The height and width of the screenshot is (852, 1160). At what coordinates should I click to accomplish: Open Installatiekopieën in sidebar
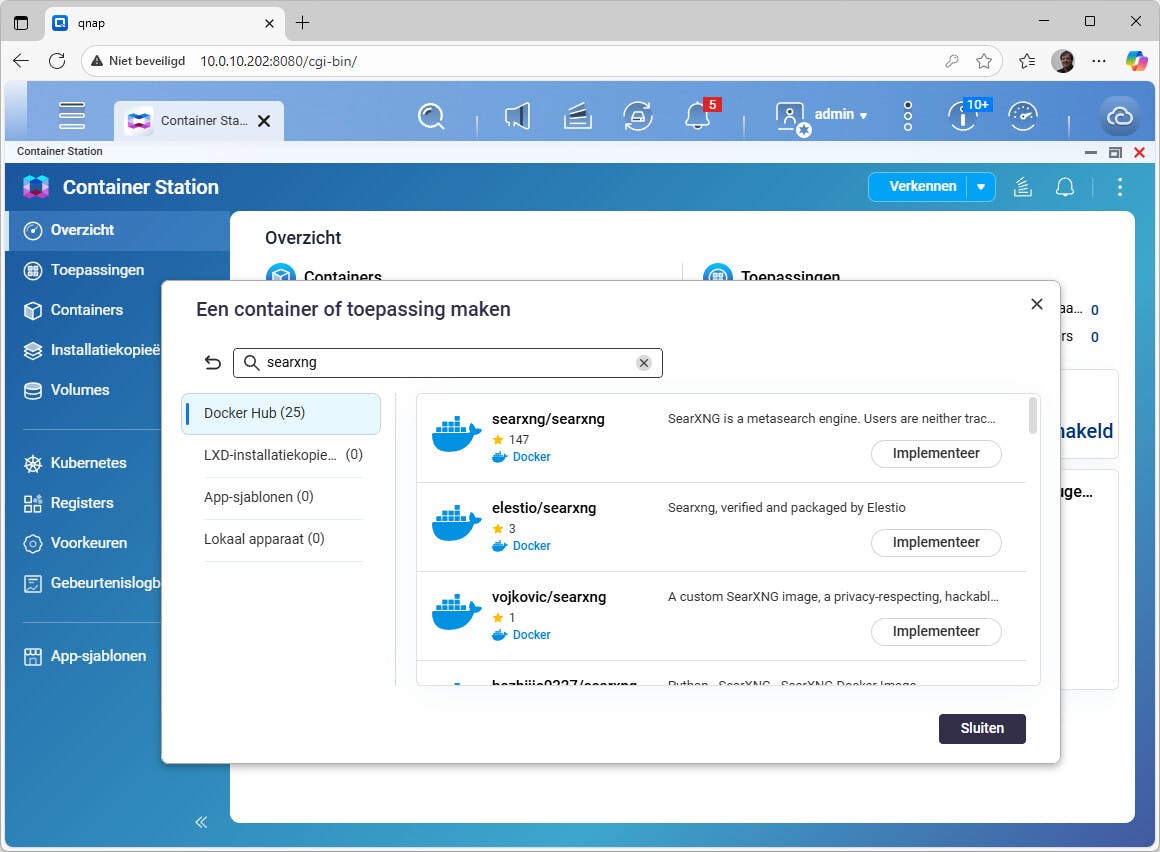pyautogui.click(x=84, y=350)
